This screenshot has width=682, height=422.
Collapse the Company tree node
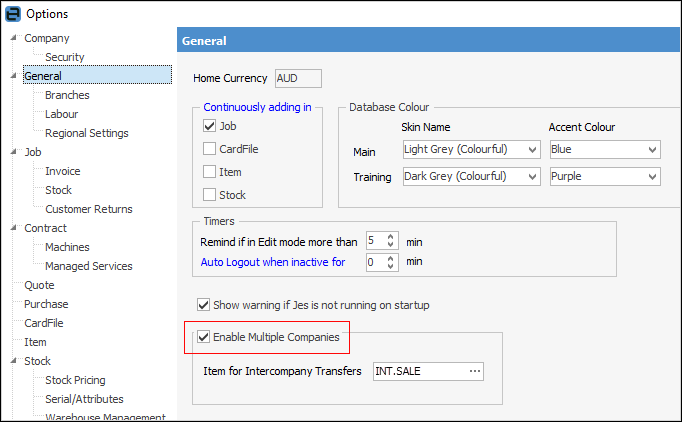click(x=14, y=38)
